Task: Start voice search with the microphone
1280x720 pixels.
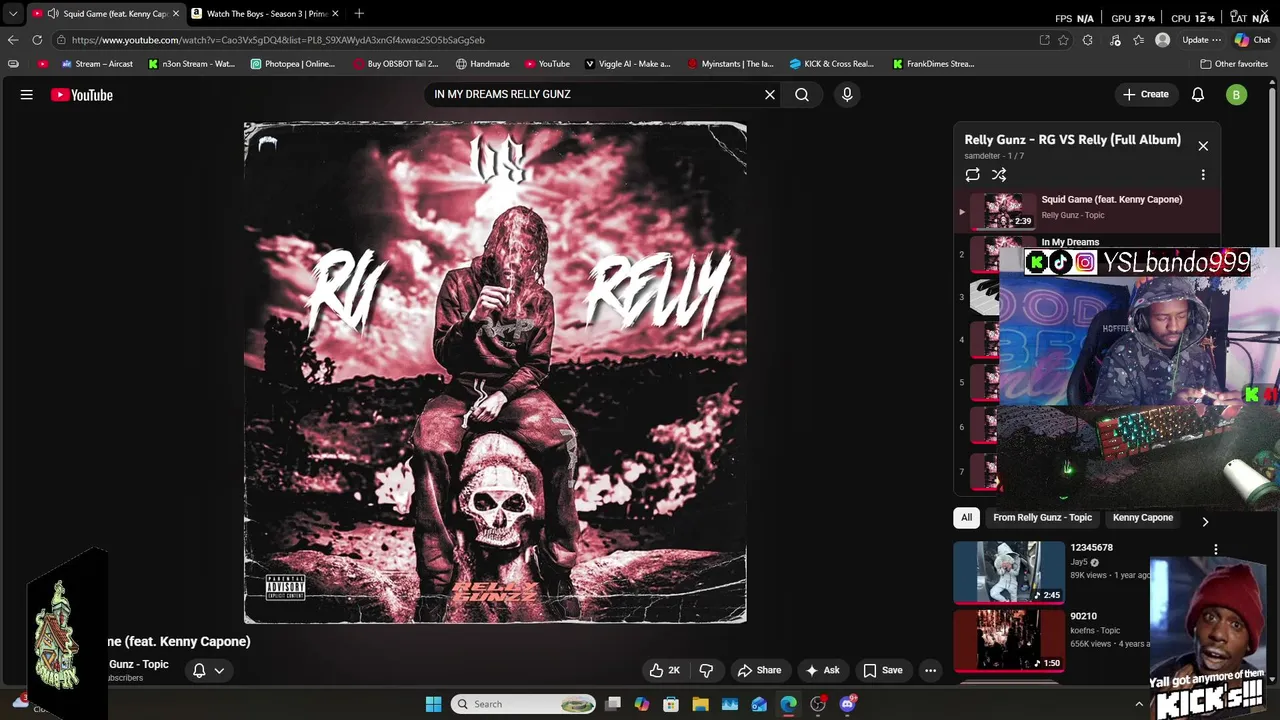Action: [x=847, y=94]
